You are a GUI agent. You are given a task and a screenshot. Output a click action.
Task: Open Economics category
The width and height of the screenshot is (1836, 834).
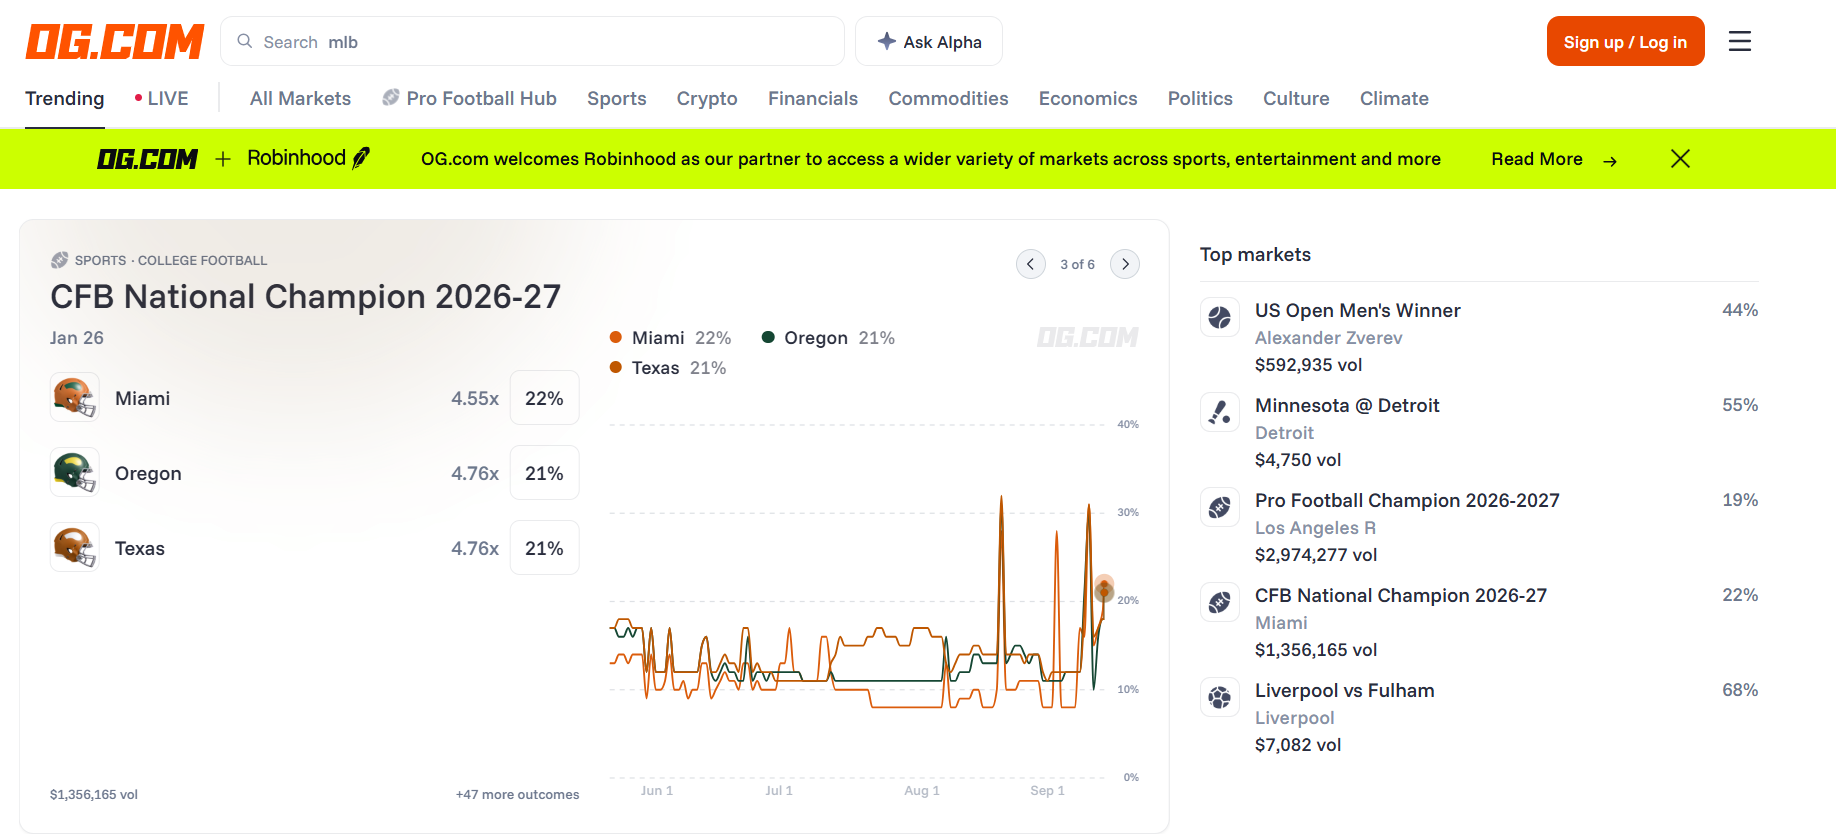click(1088, 98)
